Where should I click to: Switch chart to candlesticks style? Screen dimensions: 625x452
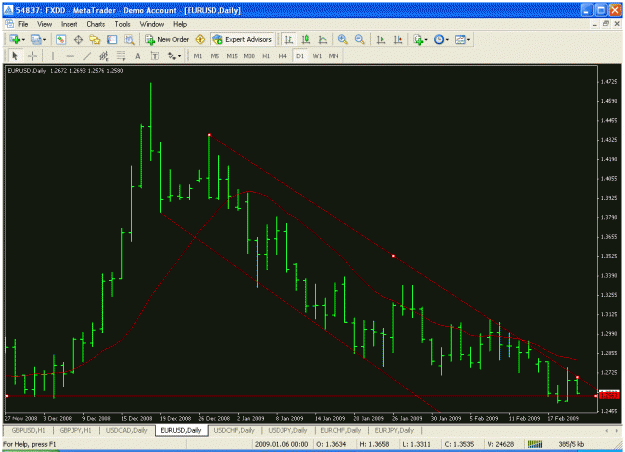[x=306, y=39]
